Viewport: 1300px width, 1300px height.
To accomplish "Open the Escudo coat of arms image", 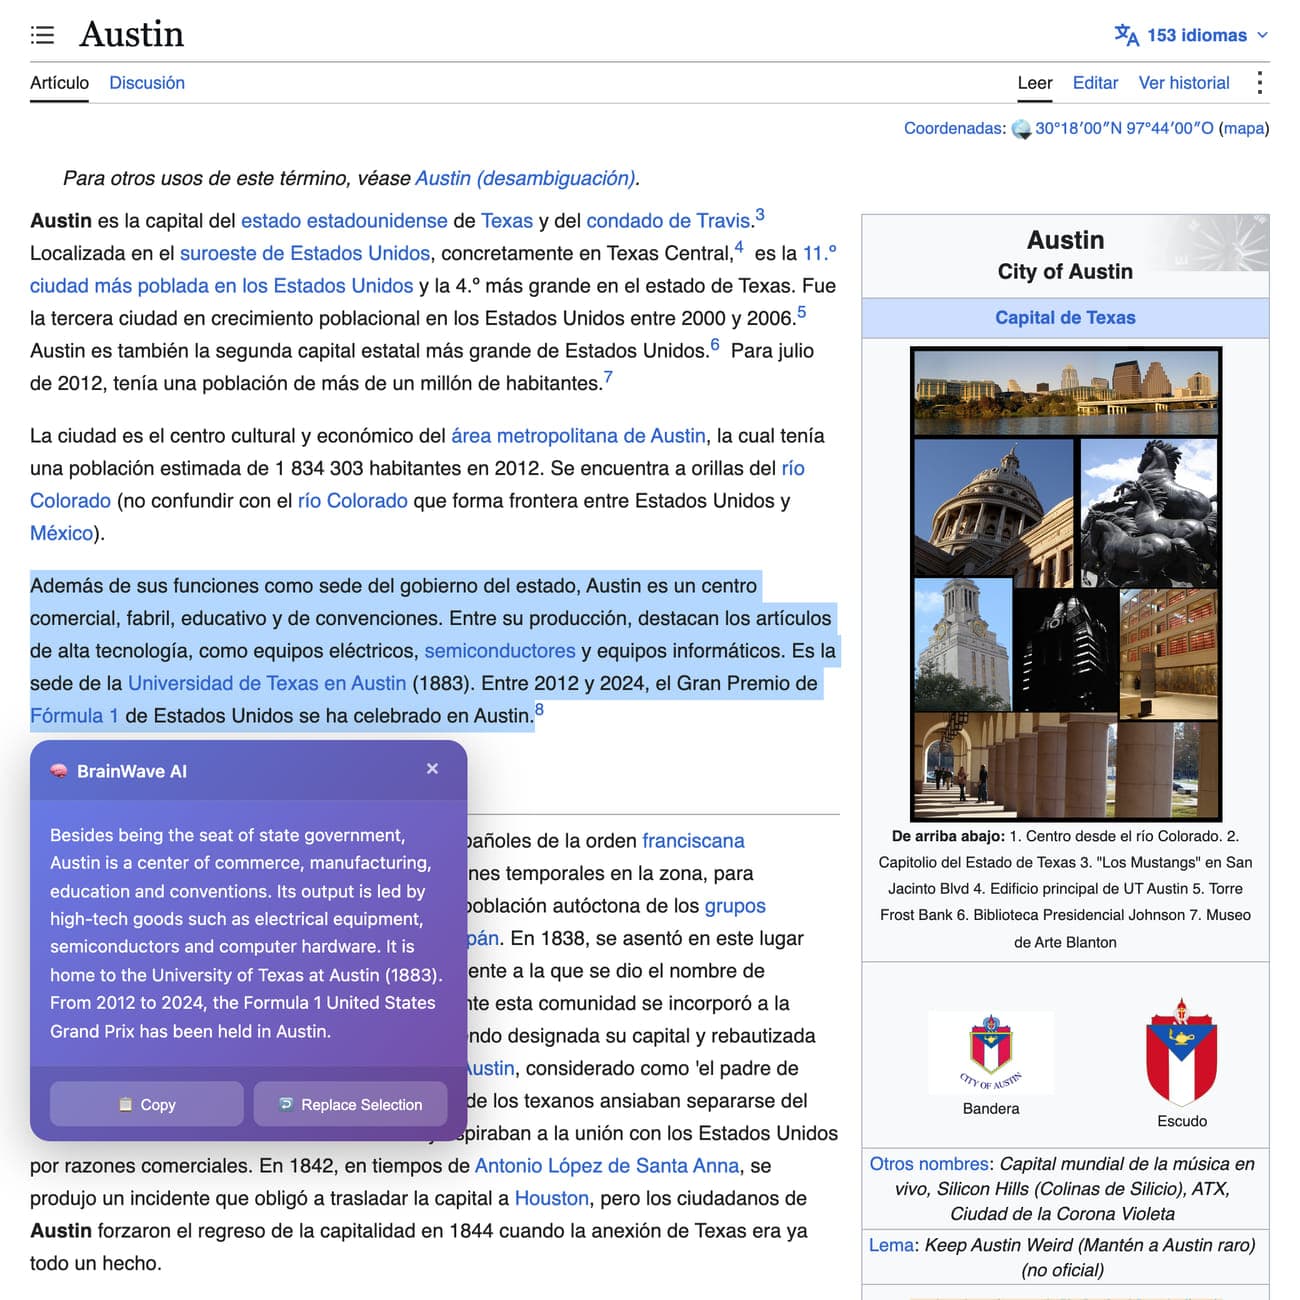I will click(1182, 1050).
